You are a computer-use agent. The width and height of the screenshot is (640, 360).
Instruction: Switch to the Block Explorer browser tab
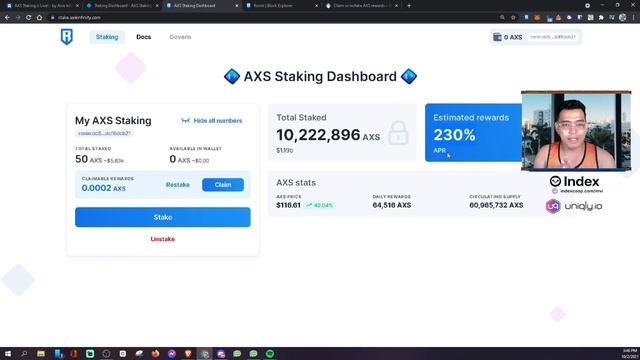pos(282,6)
